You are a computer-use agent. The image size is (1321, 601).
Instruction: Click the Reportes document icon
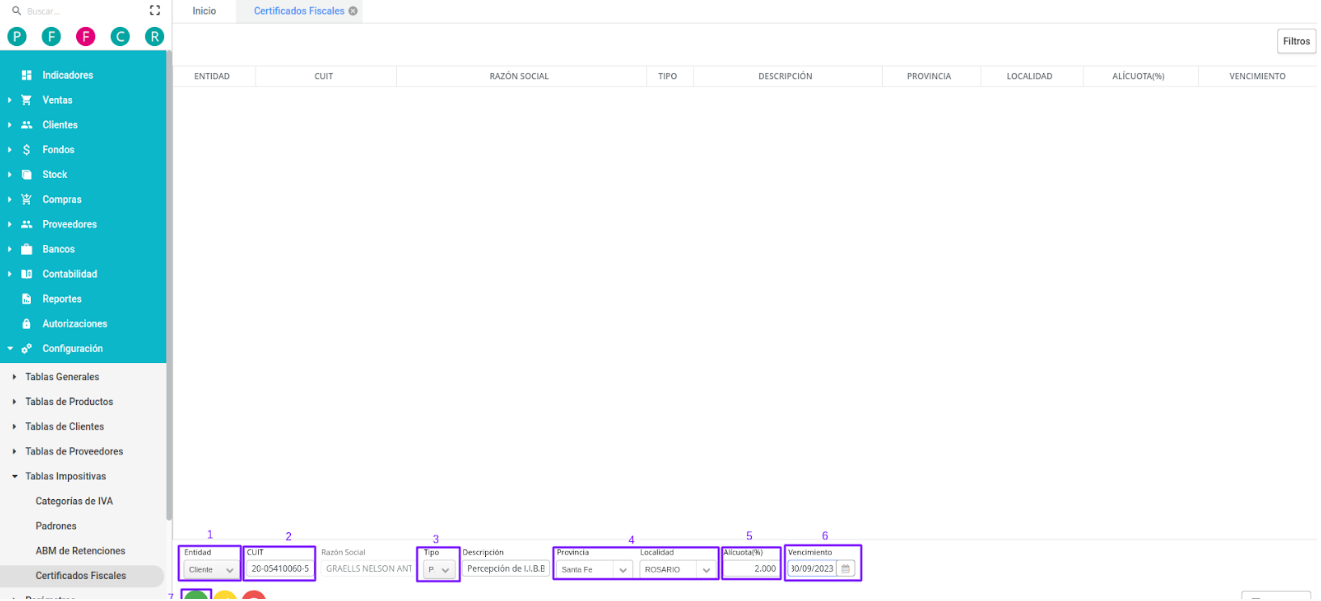[27, 299]
